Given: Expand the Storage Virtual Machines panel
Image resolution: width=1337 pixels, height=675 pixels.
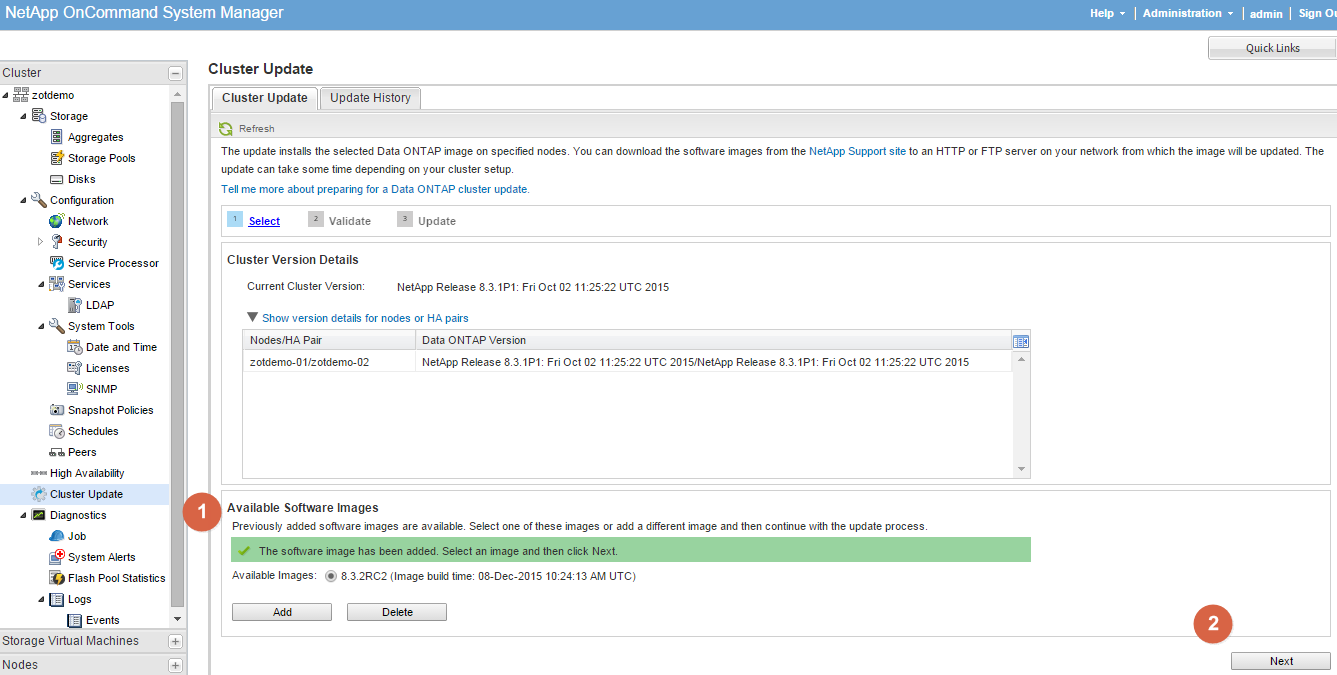Looking at the screenshot, I should click(x=175, y=641).
